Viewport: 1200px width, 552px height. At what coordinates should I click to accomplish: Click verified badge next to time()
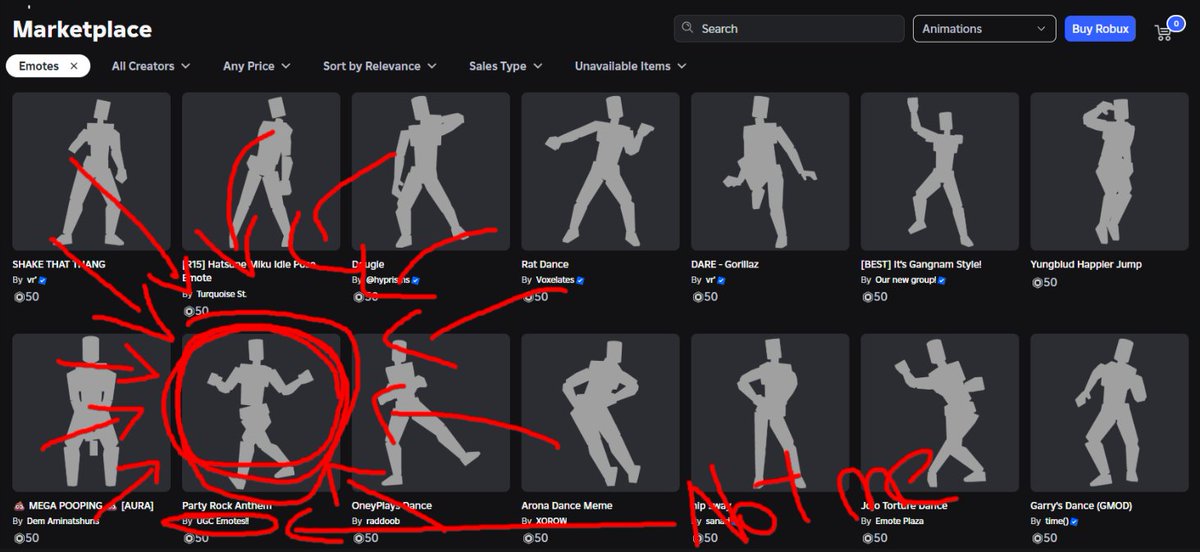tap(1075, 522)
